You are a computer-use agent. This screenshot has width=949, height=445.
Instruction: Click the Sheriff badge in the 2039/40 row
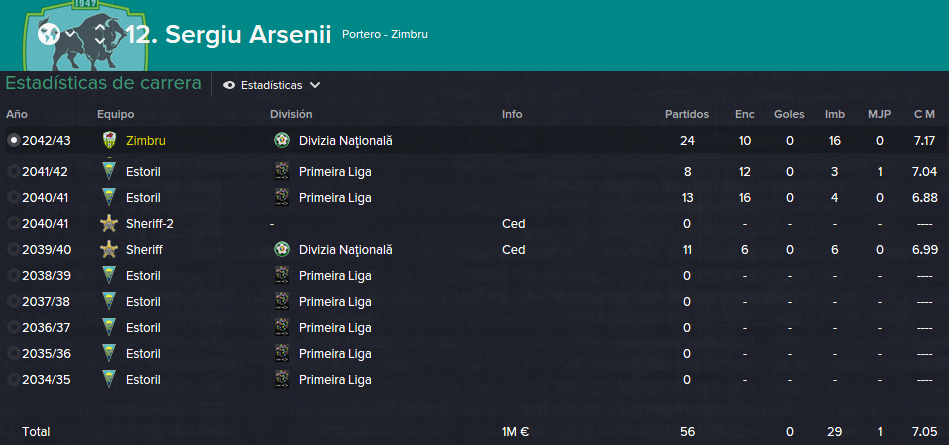click(109, 249)
